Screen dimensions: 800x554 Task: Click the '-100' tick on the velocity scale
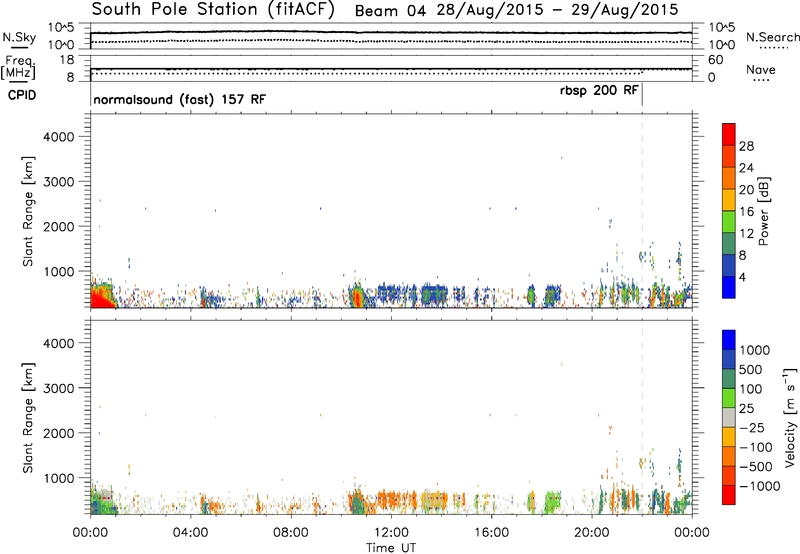pos(756,447)
